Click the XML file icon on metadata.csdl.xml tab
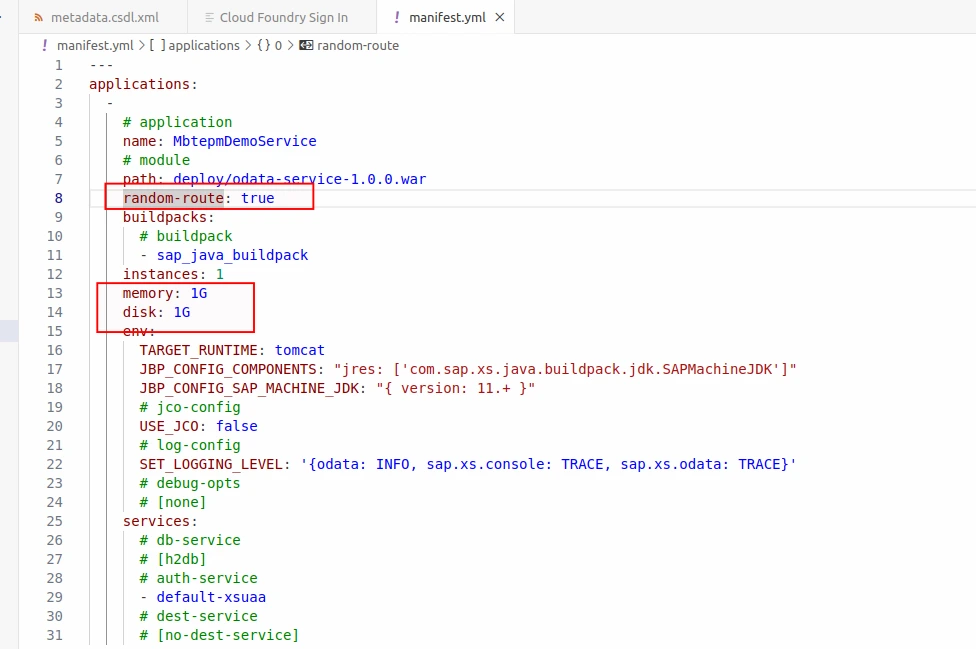Screen dimensions: 976x649 coord(39,17)
